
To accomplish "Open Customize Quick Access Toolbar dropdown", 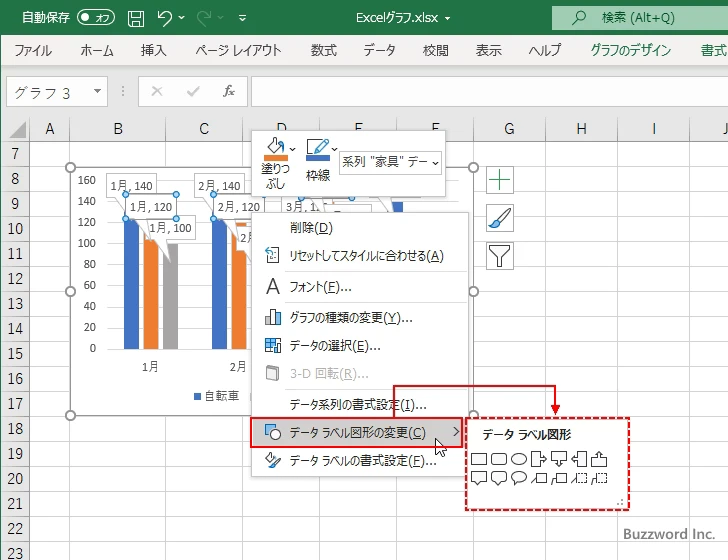I will coord(242,18).
